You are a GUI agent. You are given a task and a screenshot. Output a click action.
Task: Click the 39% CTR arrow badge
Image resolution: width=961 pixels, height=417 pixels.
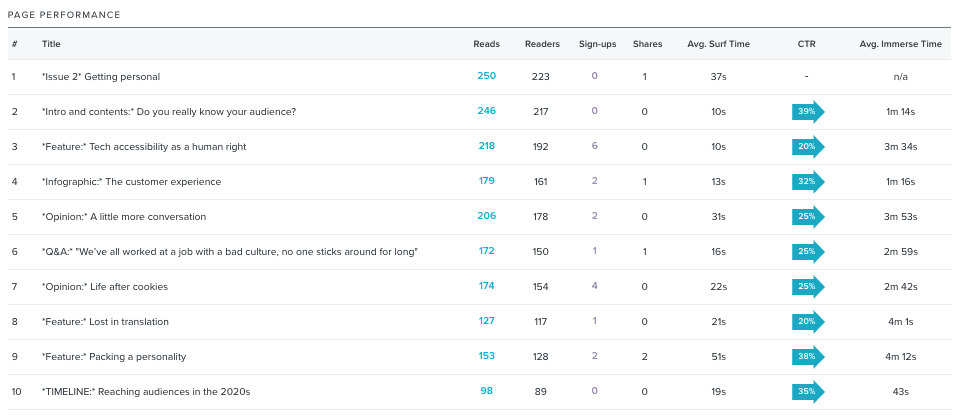click(x=807, y=111)
